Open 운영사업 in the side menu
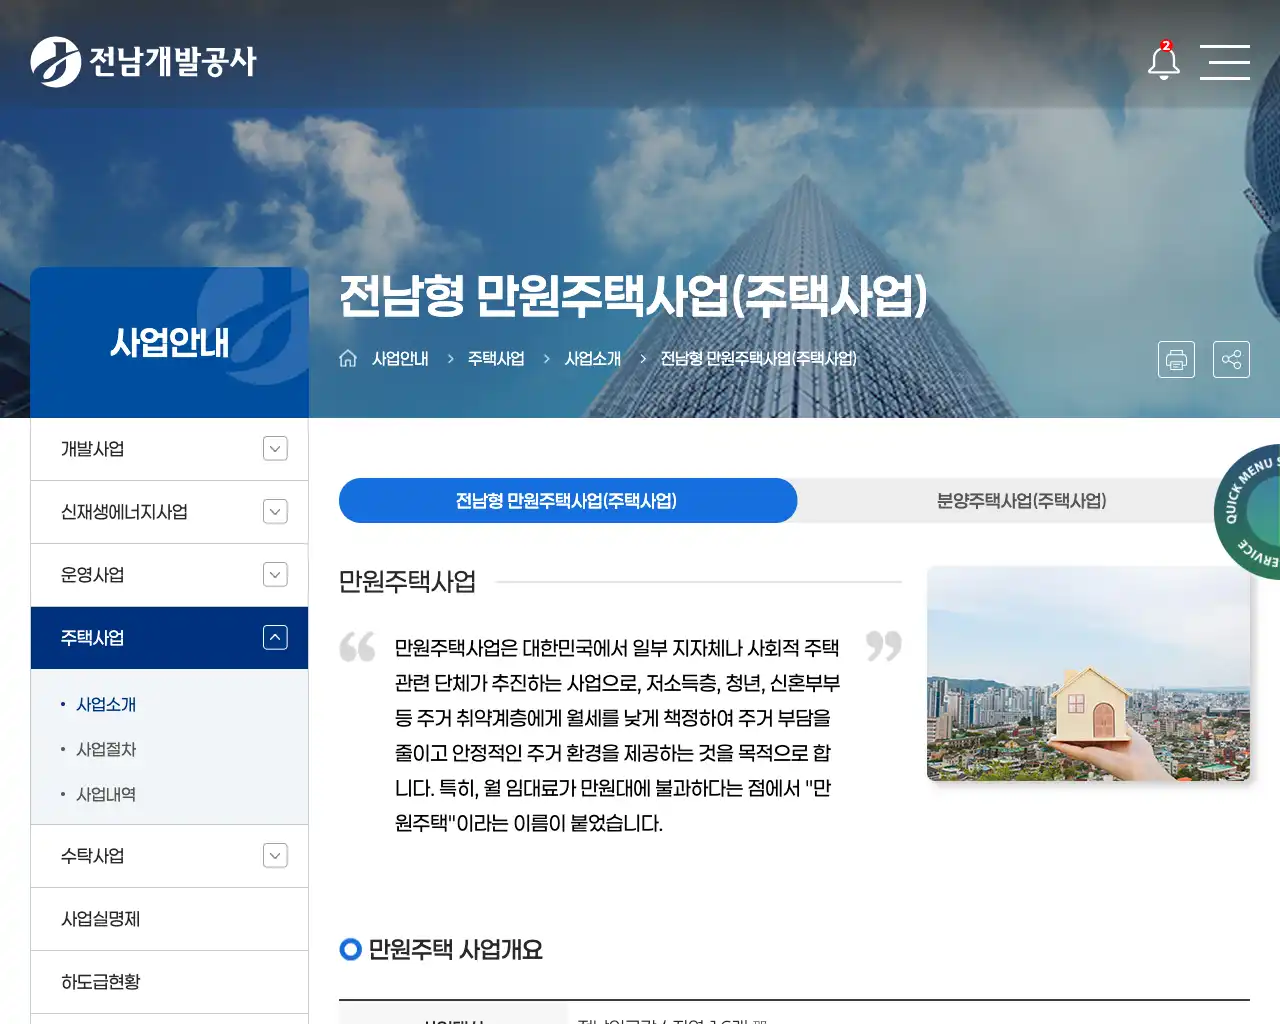Screen dimensions: 1280x1024 169,575
